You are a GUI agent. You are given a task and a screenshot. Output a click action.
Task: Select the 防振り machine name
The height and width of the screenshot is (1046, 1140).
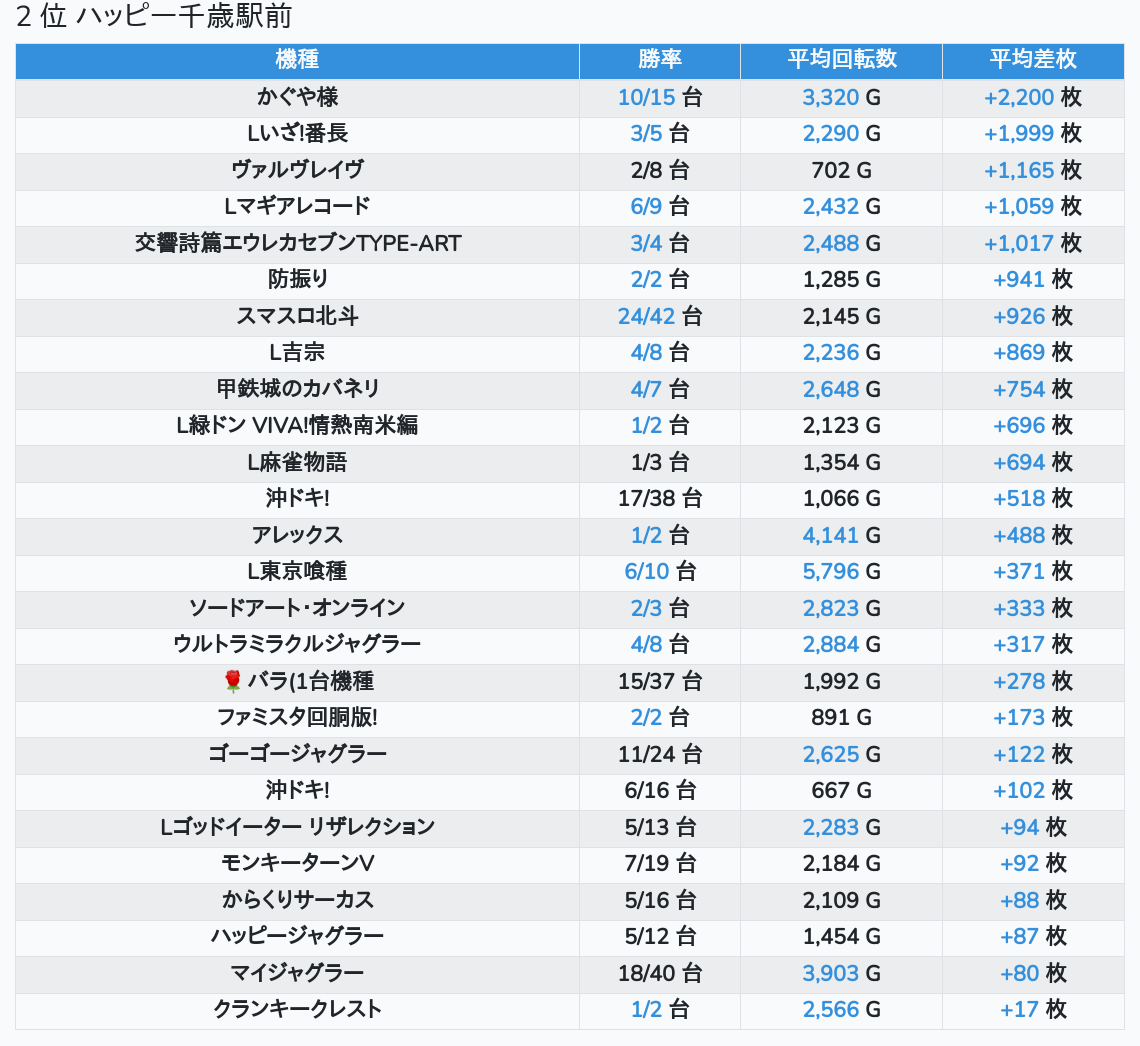tap(297, 279)
